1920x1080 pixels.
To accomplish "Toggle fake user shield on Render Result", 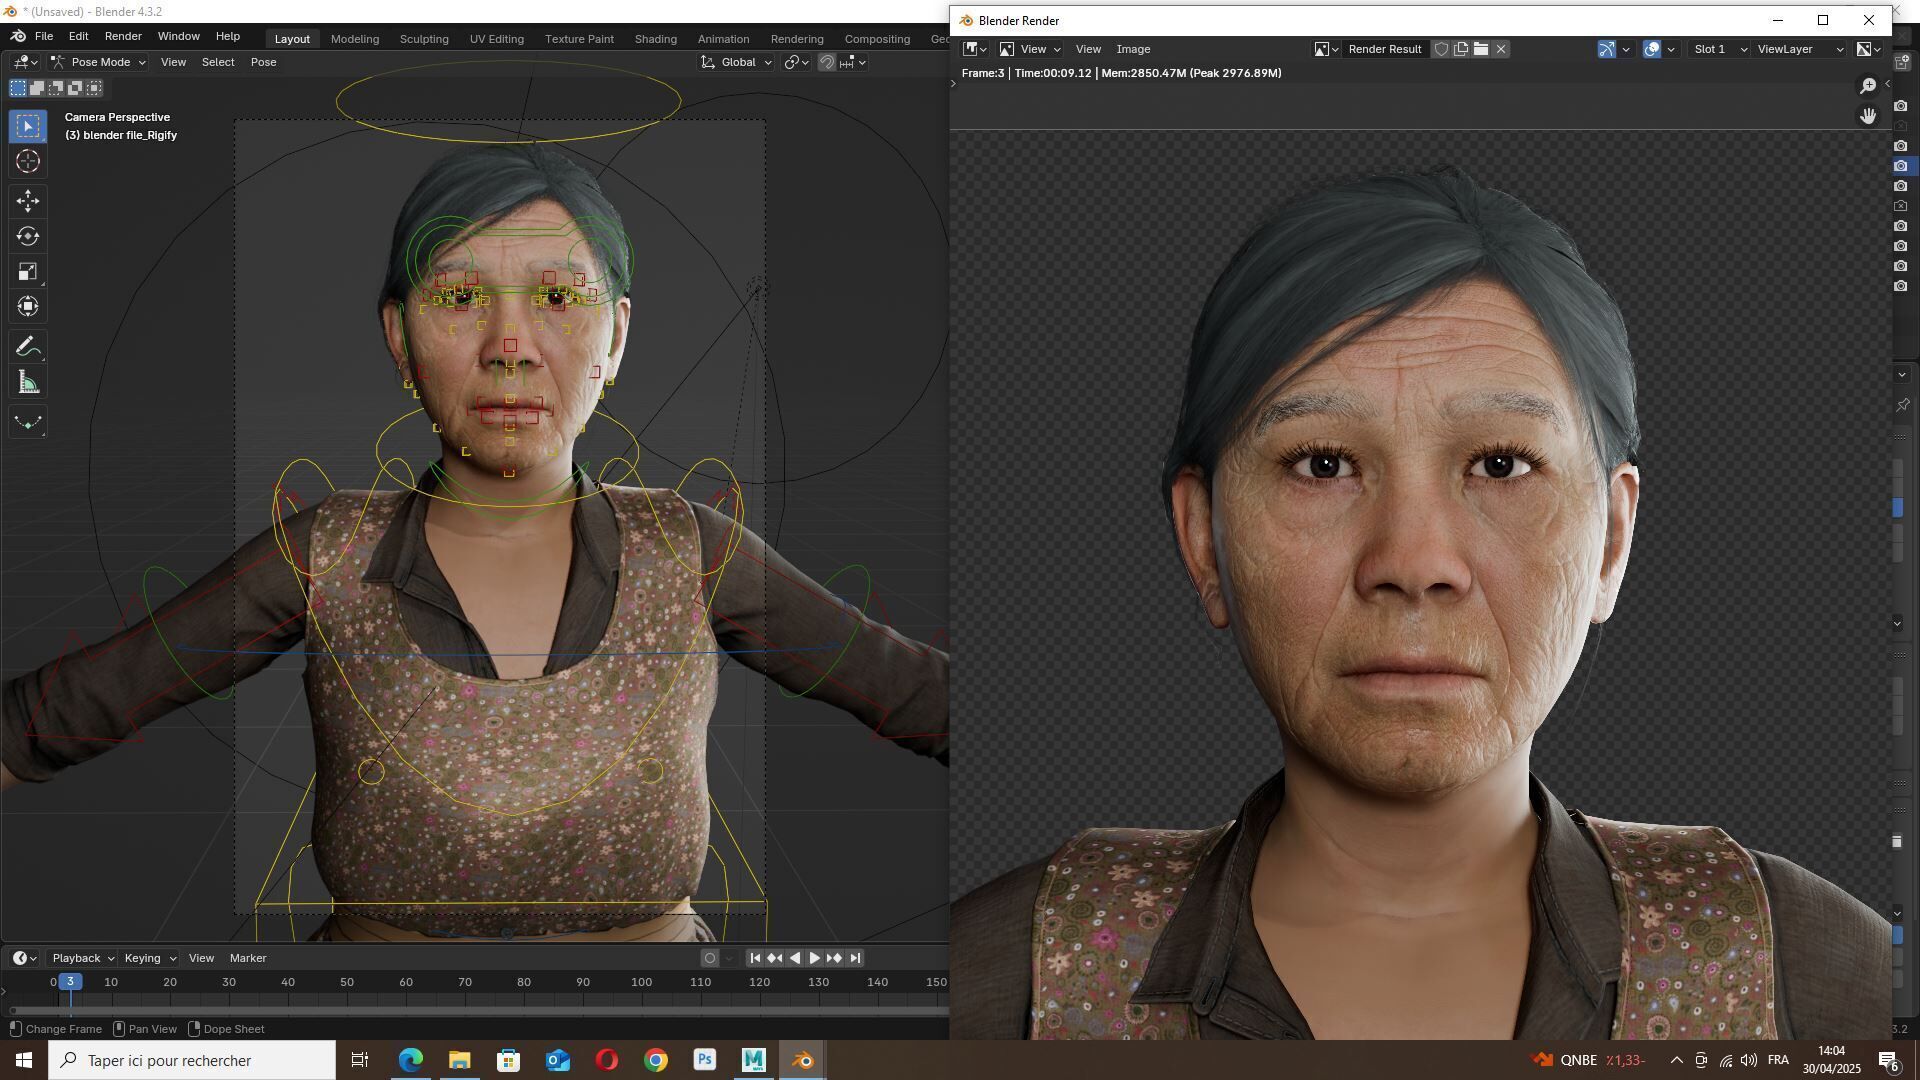I will coord(1441,49).
